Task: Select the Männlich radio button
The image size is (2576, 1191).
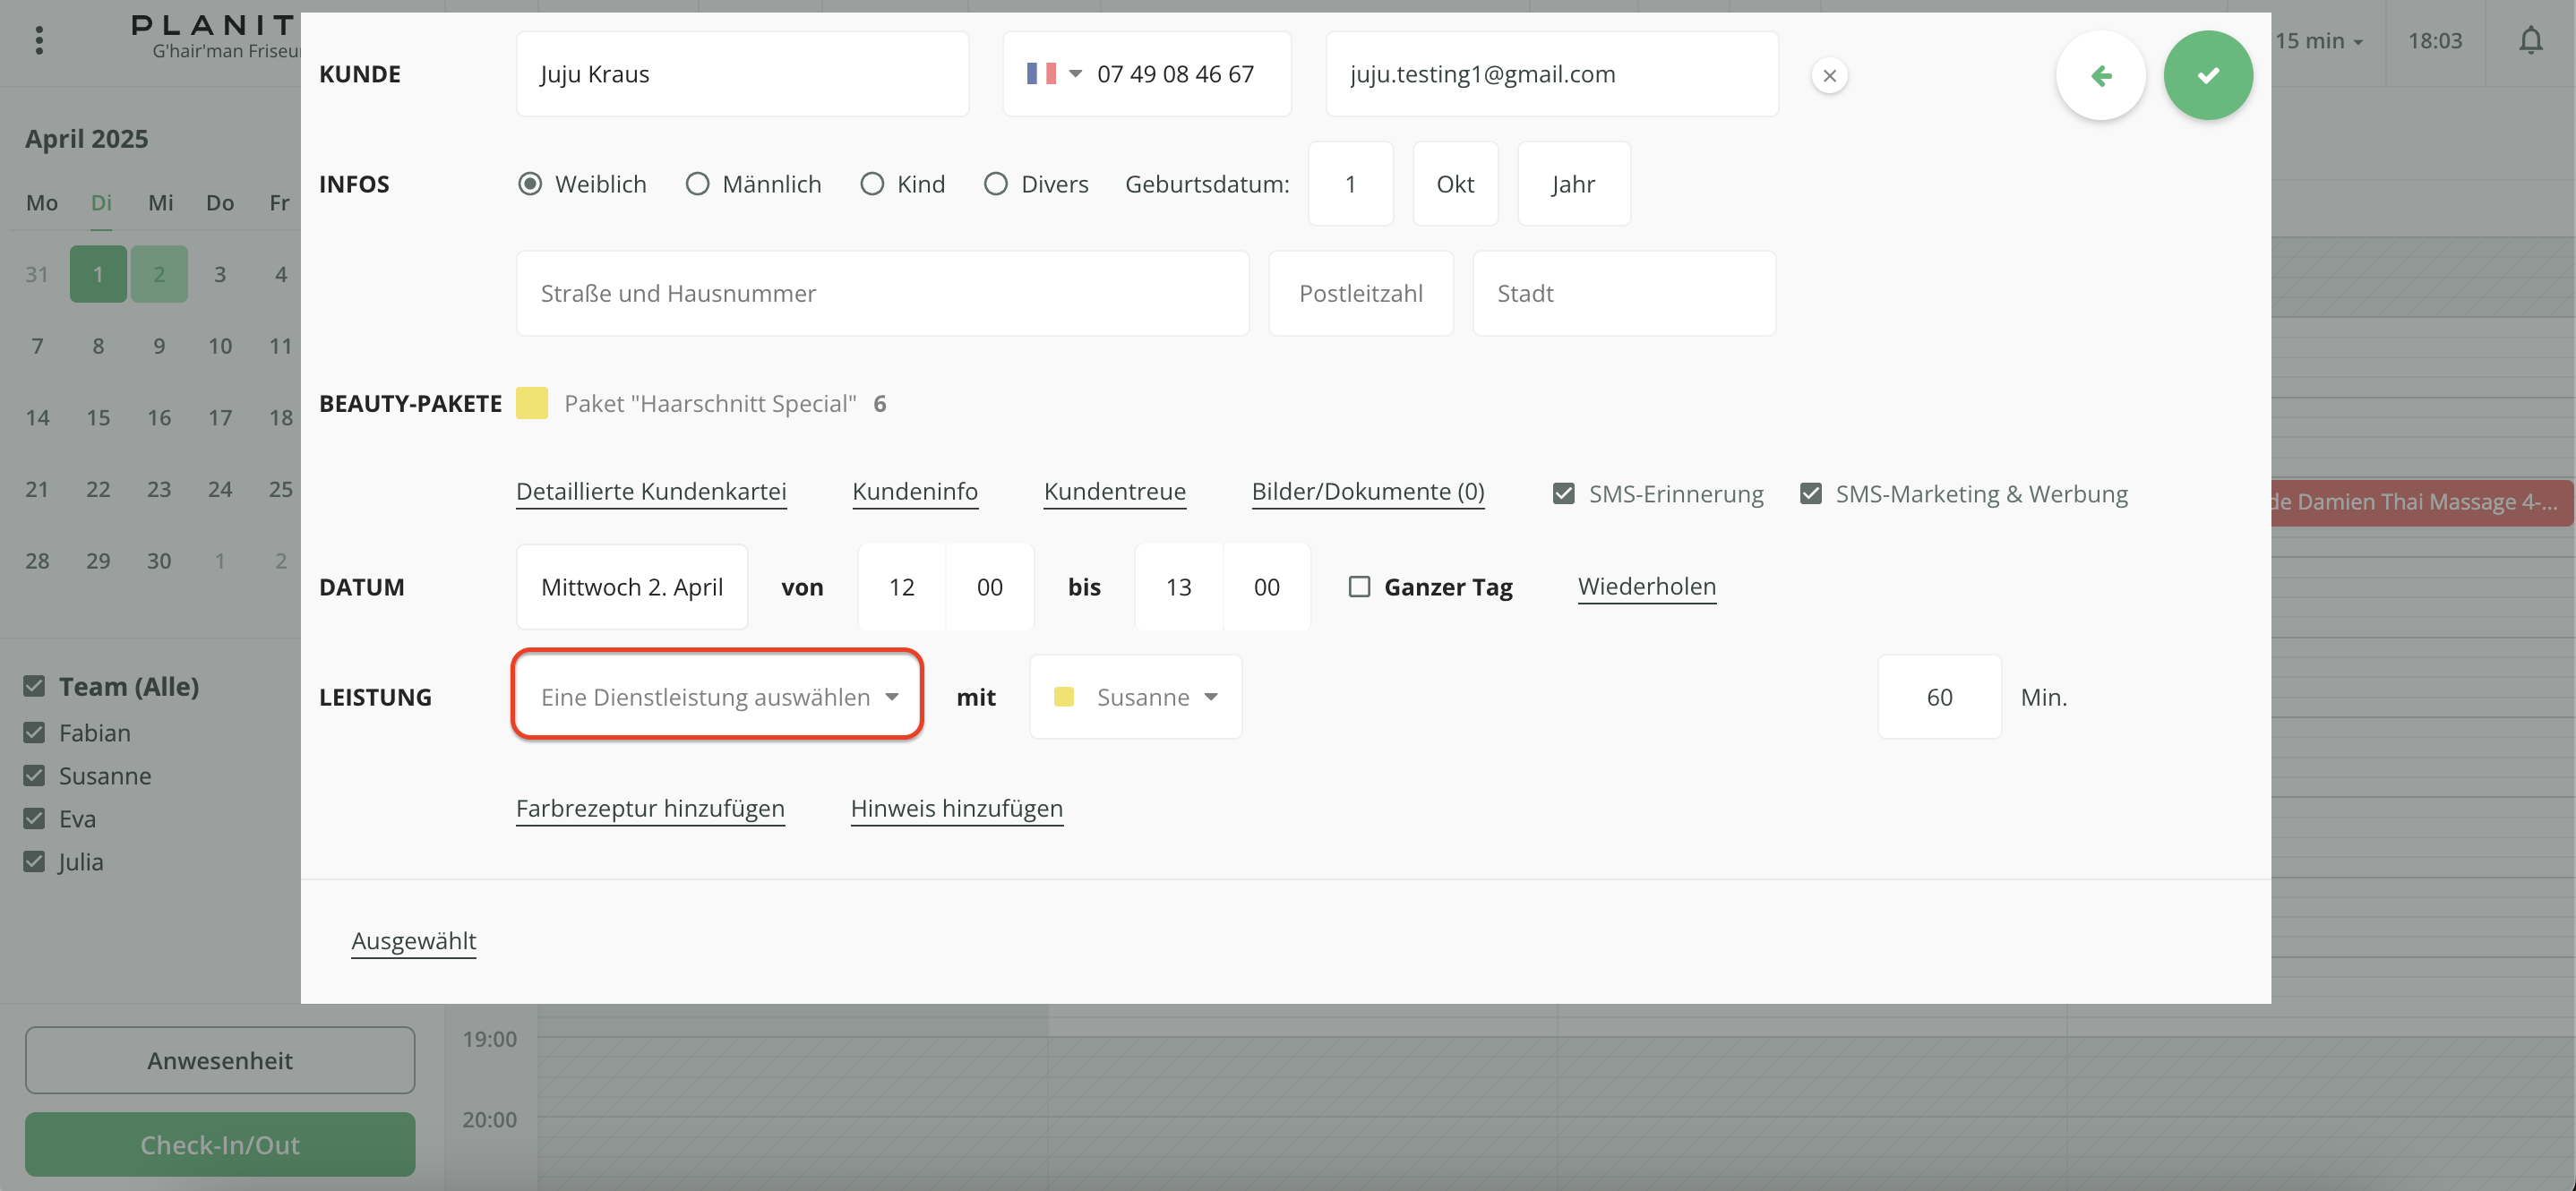Action: (x=697, y=184)
